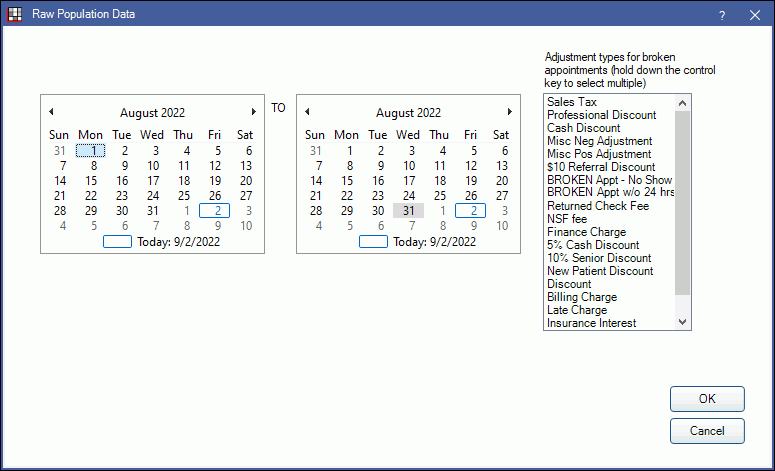Advance end calendar to next month
Image resolution: width=775 pixels, height=471 pixels.
click(509, 112)
